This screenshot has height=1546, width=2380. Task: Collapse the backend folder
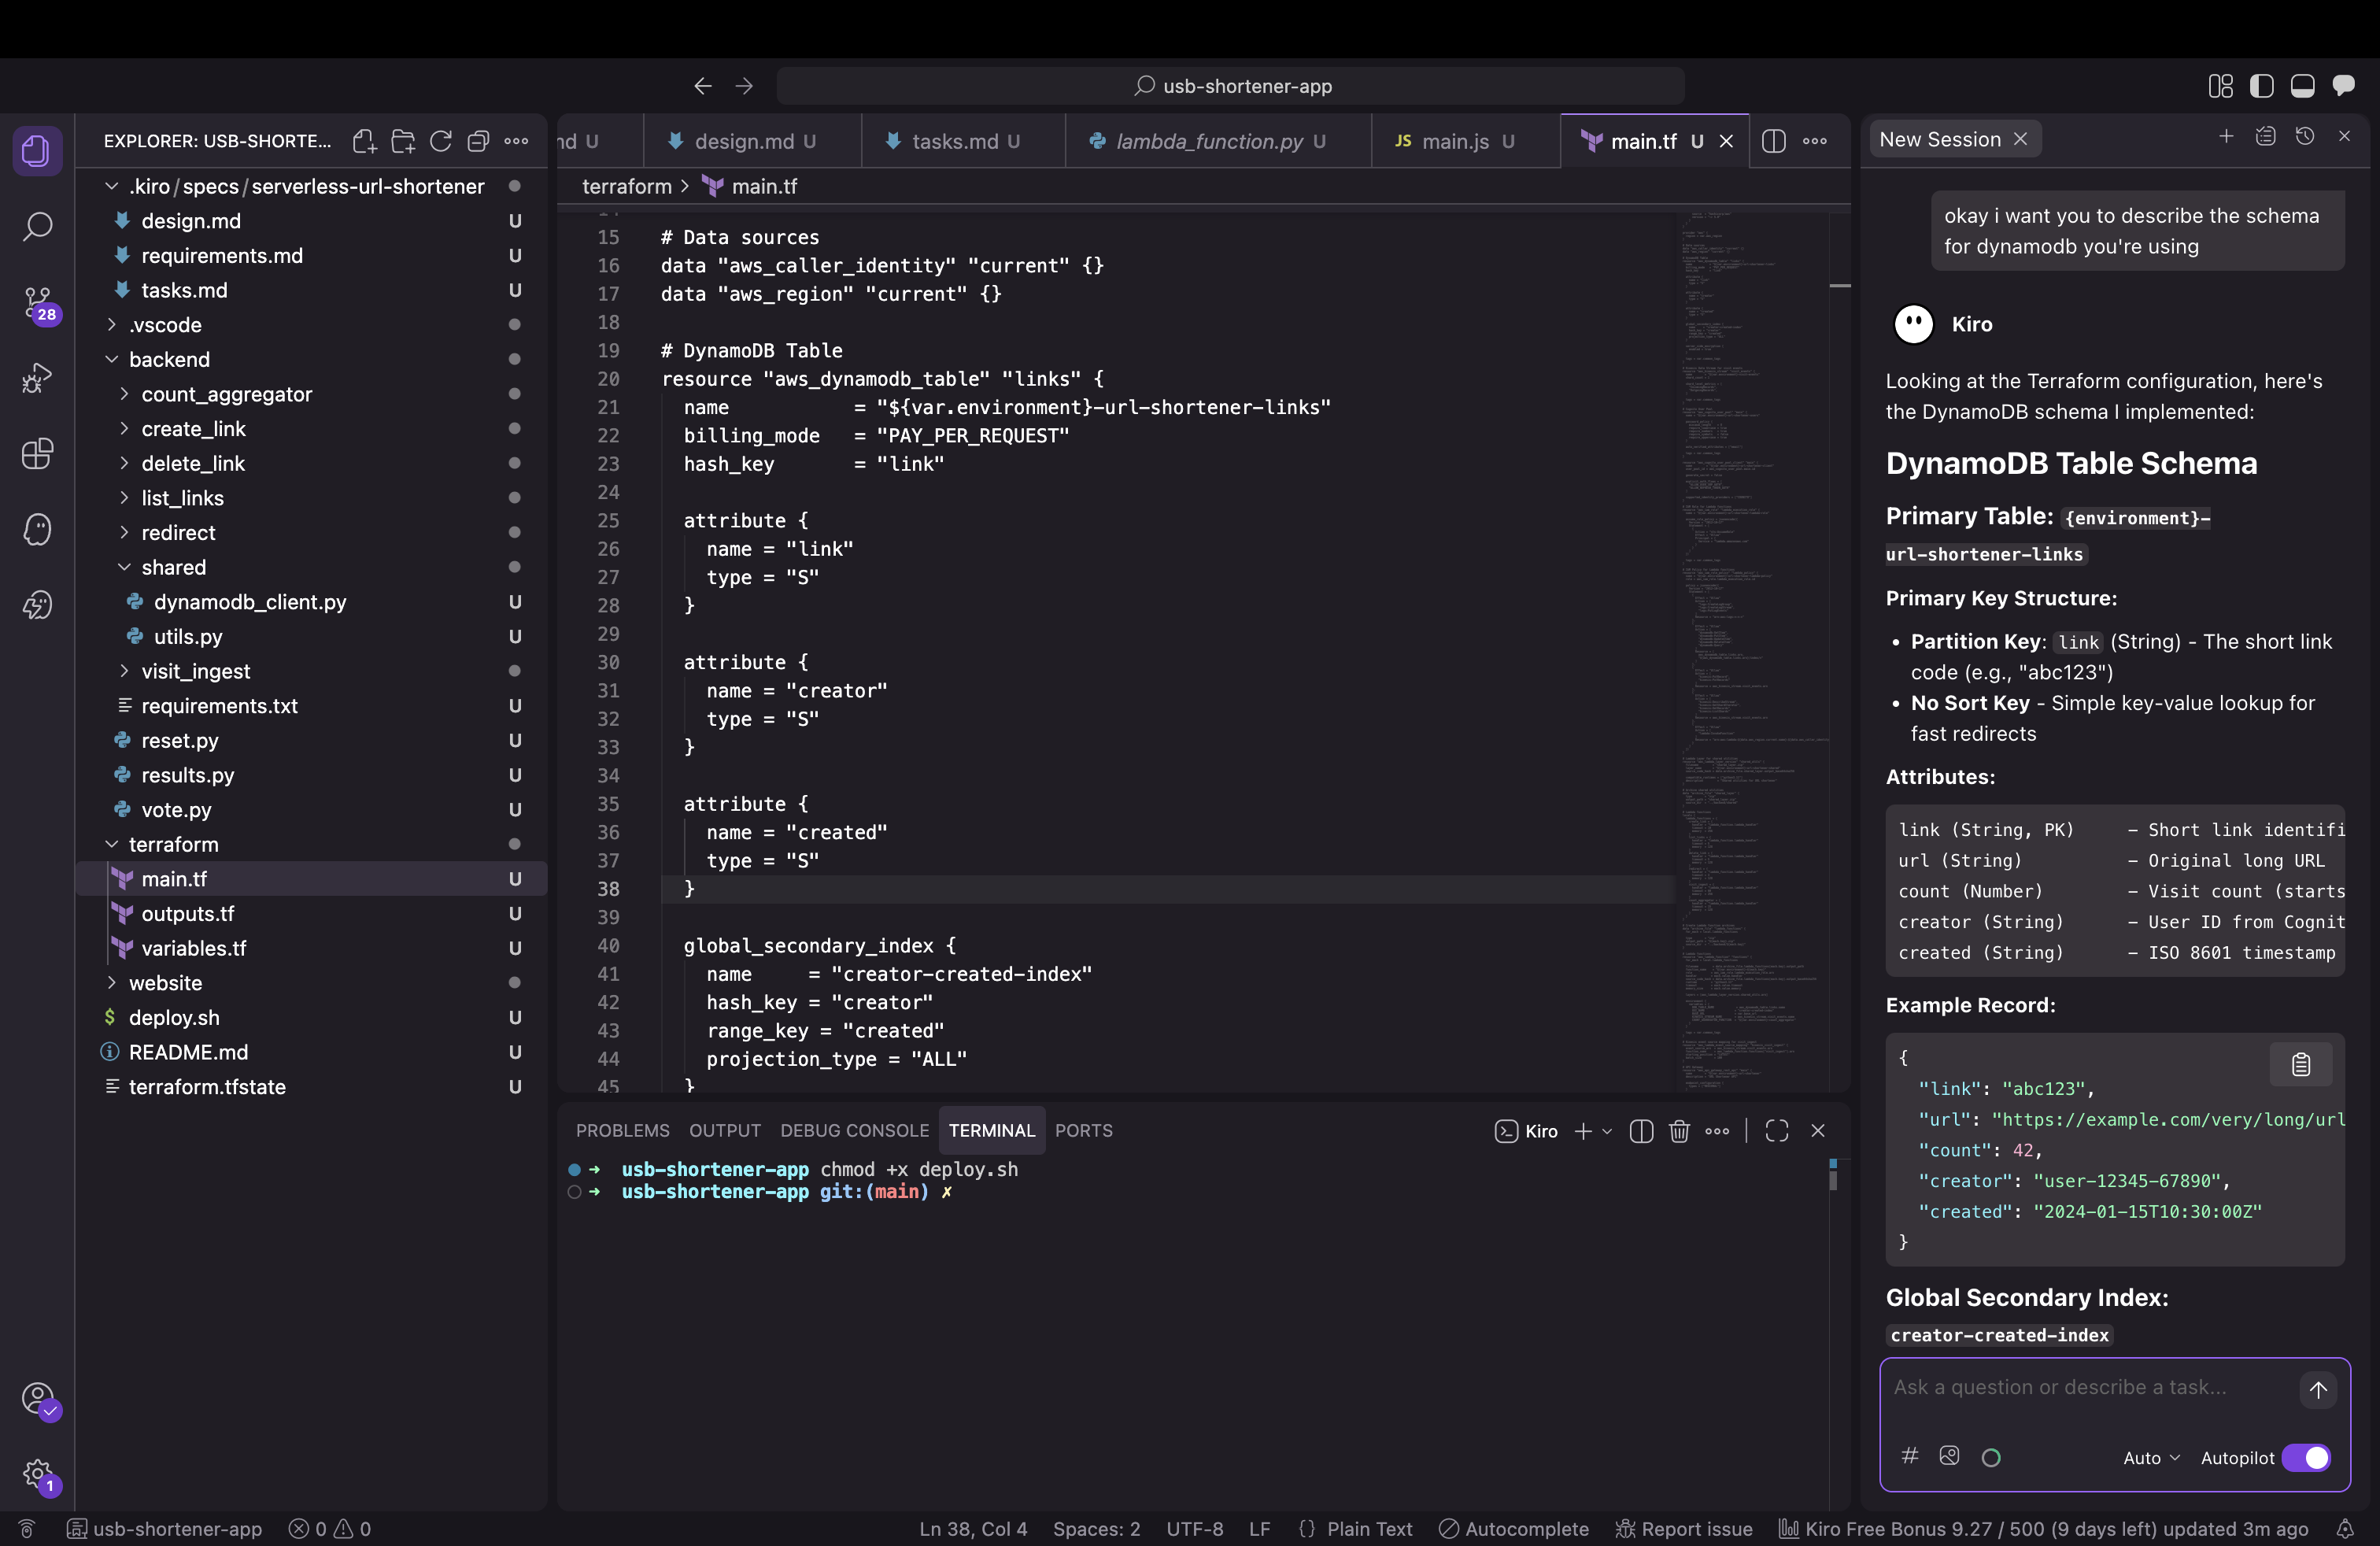point(169,359)
